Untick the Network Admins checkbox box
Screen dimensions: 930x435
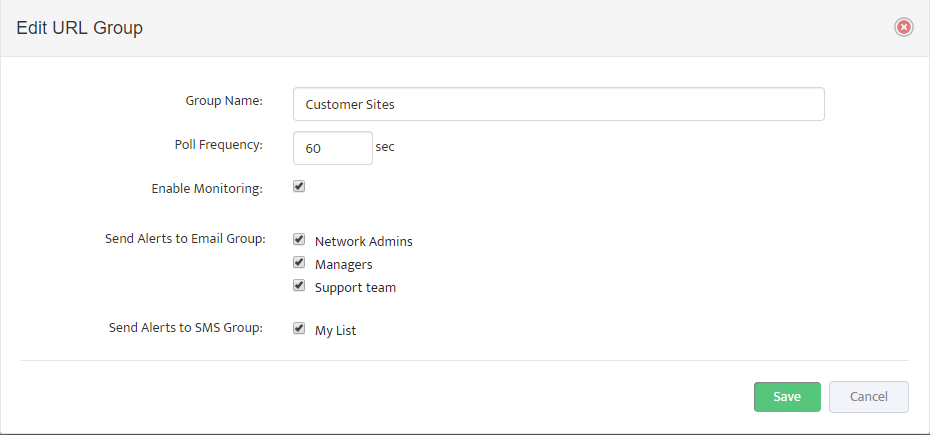click(299, 240)
